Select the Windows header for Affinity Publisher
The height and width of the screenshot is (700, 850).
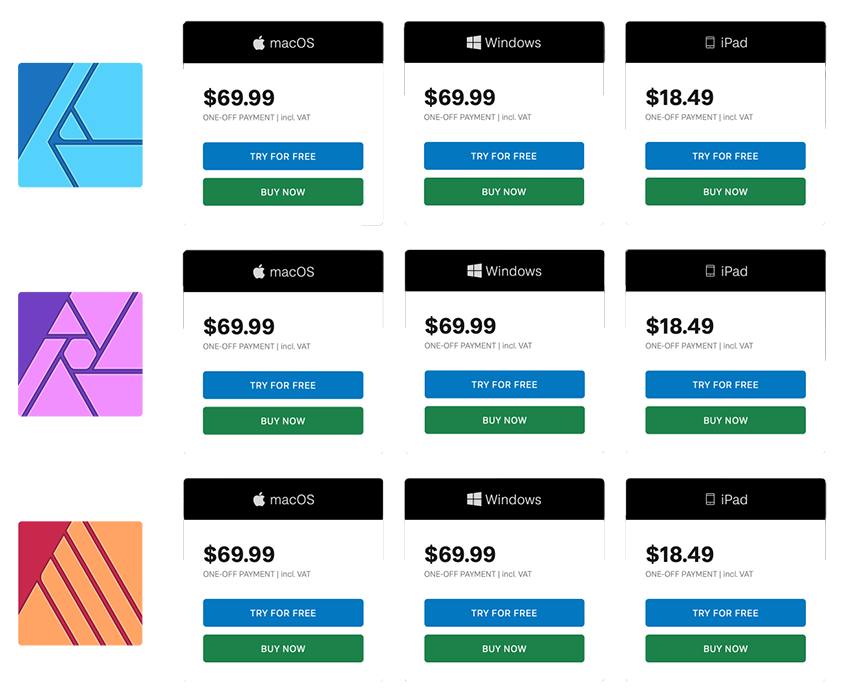(x=504, y=499)
